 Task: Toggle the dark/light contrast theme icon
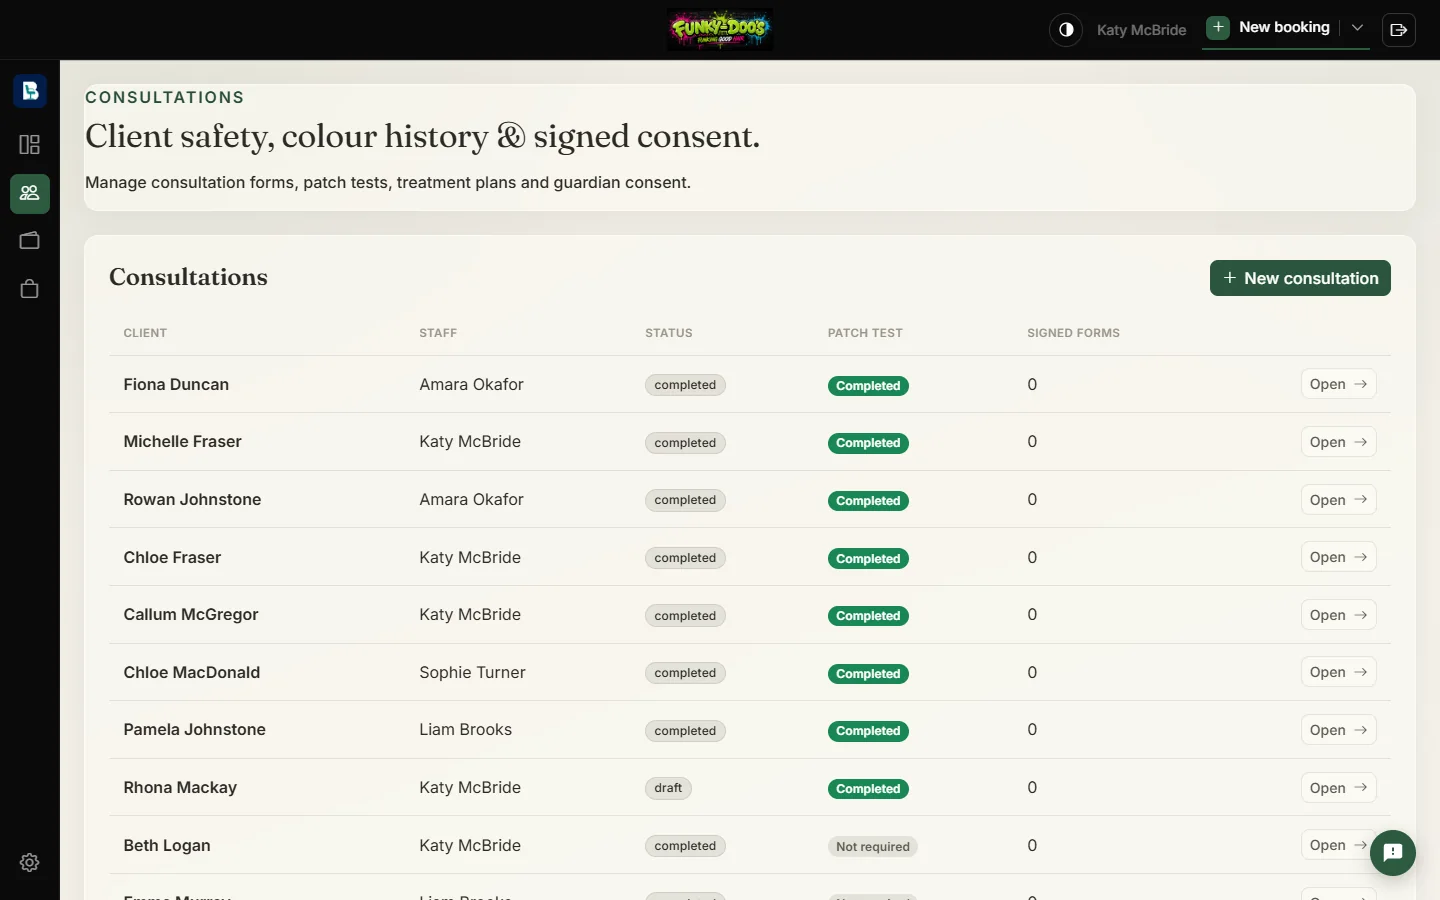coord(1066,30)
